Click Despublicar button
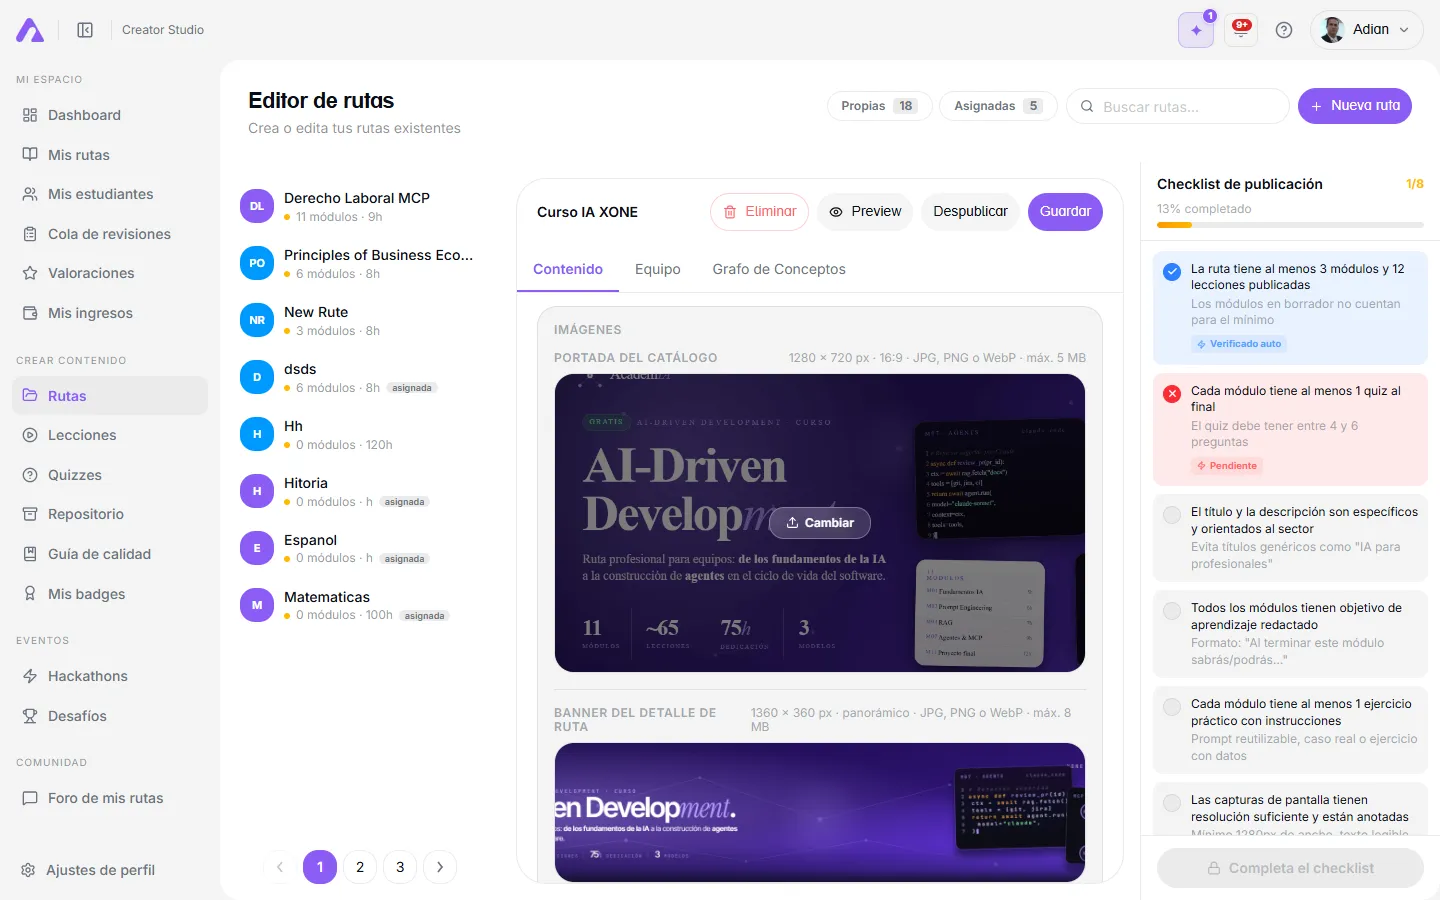 tap(970, 212)
